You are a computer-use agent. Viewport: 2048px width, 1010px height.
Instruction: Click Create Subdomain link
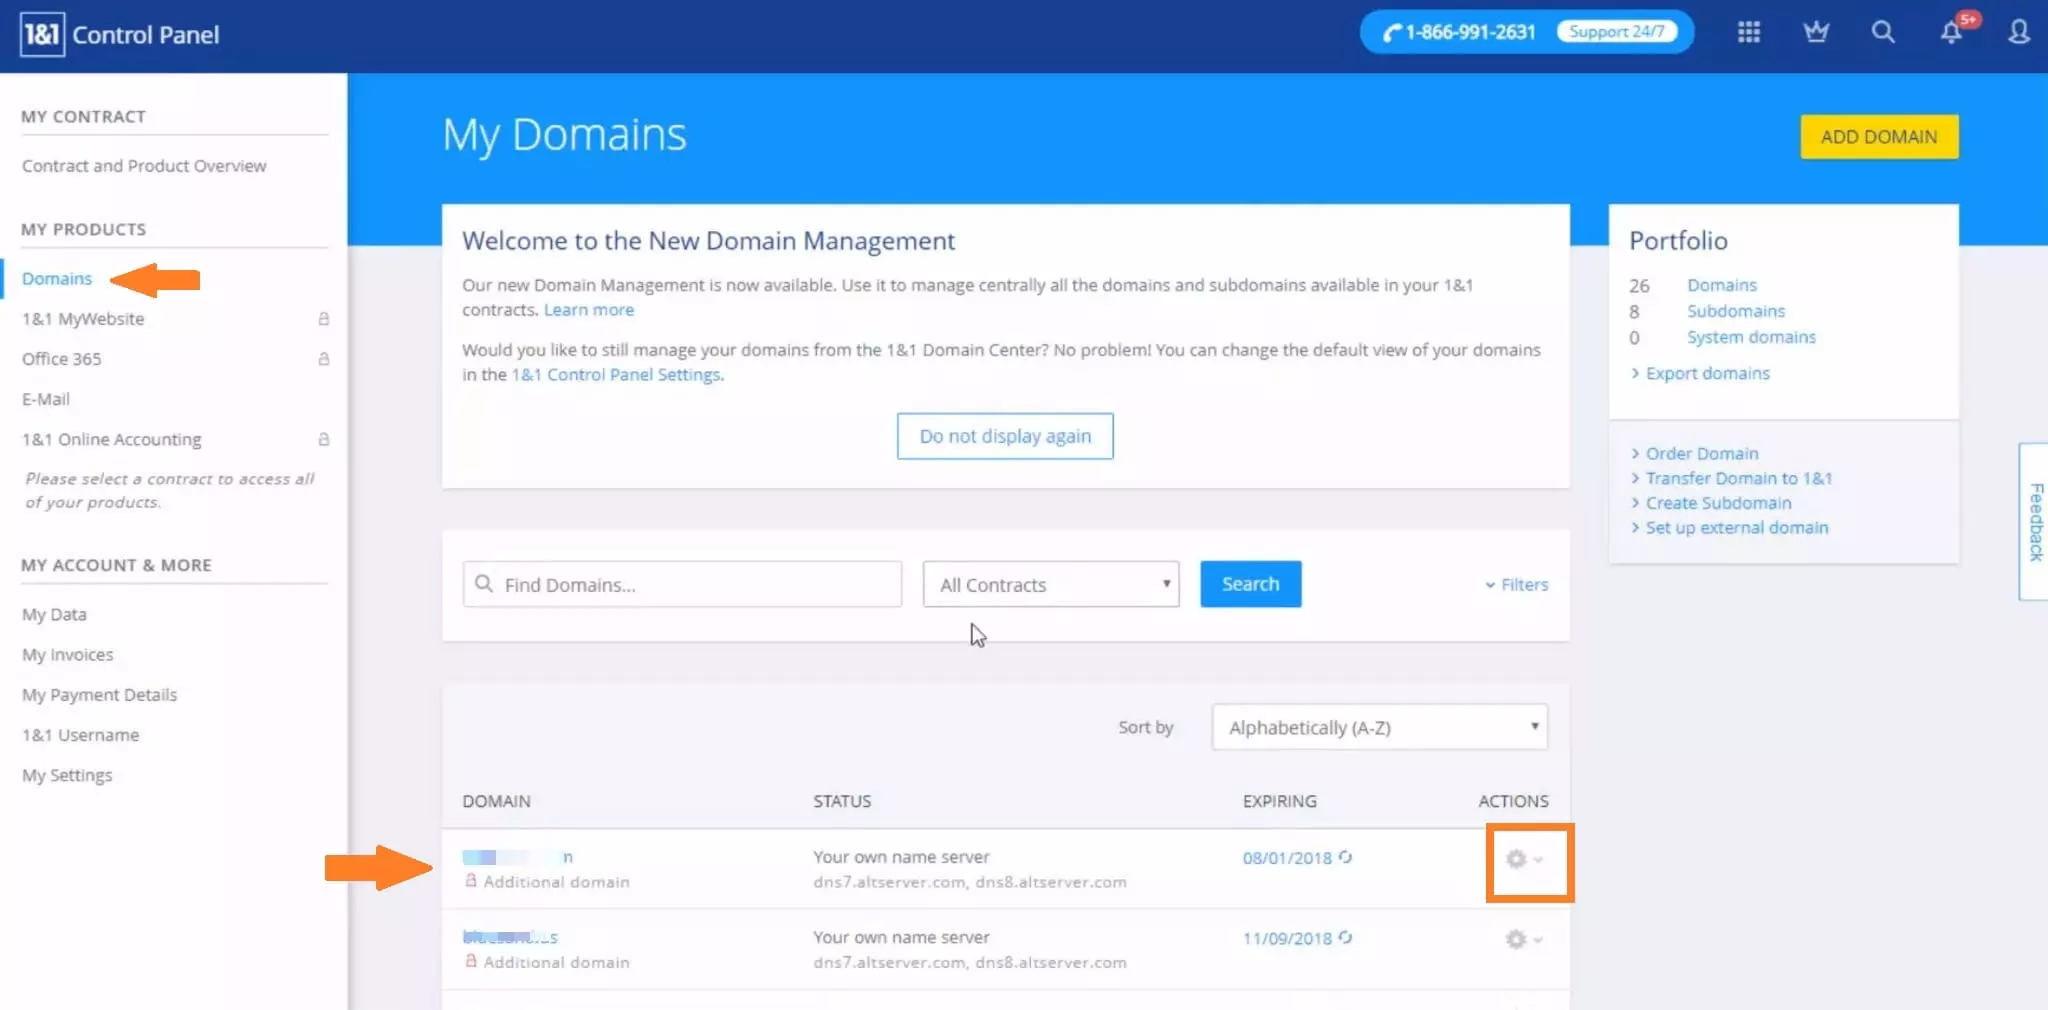coord(1719,503)
